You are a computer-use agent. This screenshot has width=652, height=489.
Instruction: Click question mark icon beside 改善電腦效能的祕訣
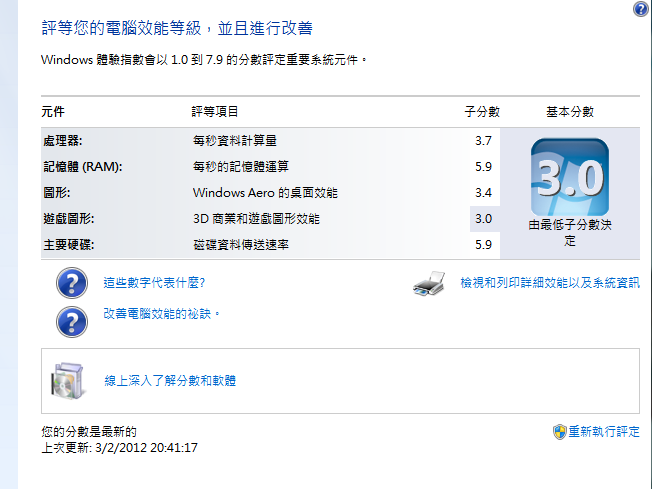[71, 320]
